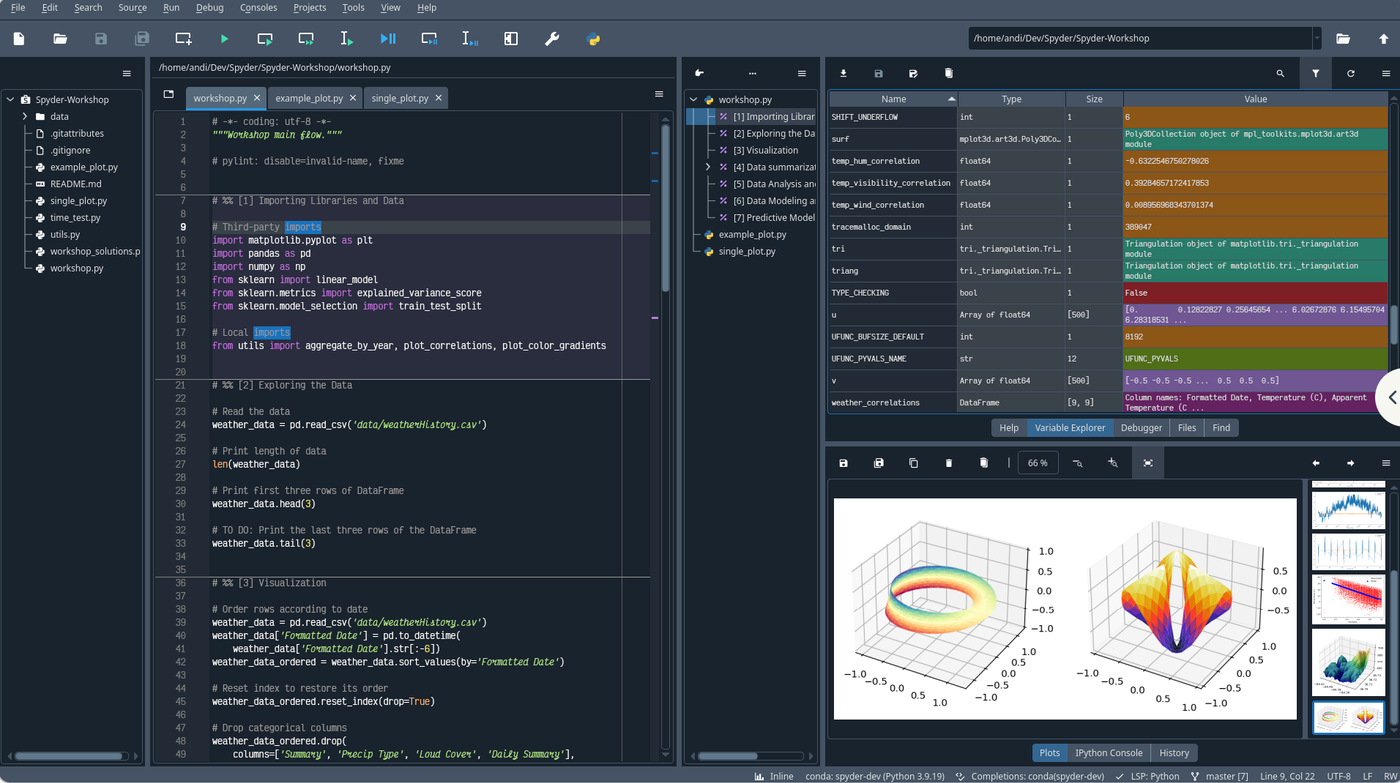Create a new file from the toolbar
Image resolution: width=1400 pixels, height=783 pixels.
19,39
